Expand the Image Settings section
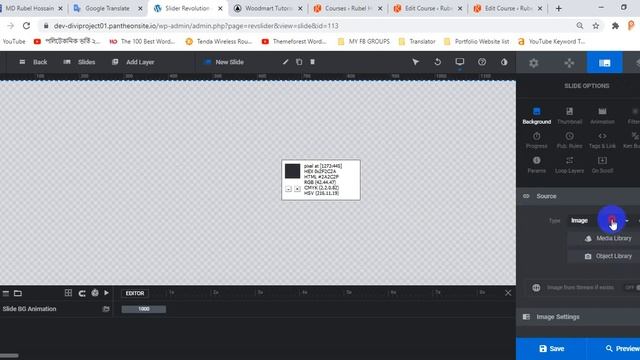The height and width of the screenshot is (360, 640). (578, 317)
